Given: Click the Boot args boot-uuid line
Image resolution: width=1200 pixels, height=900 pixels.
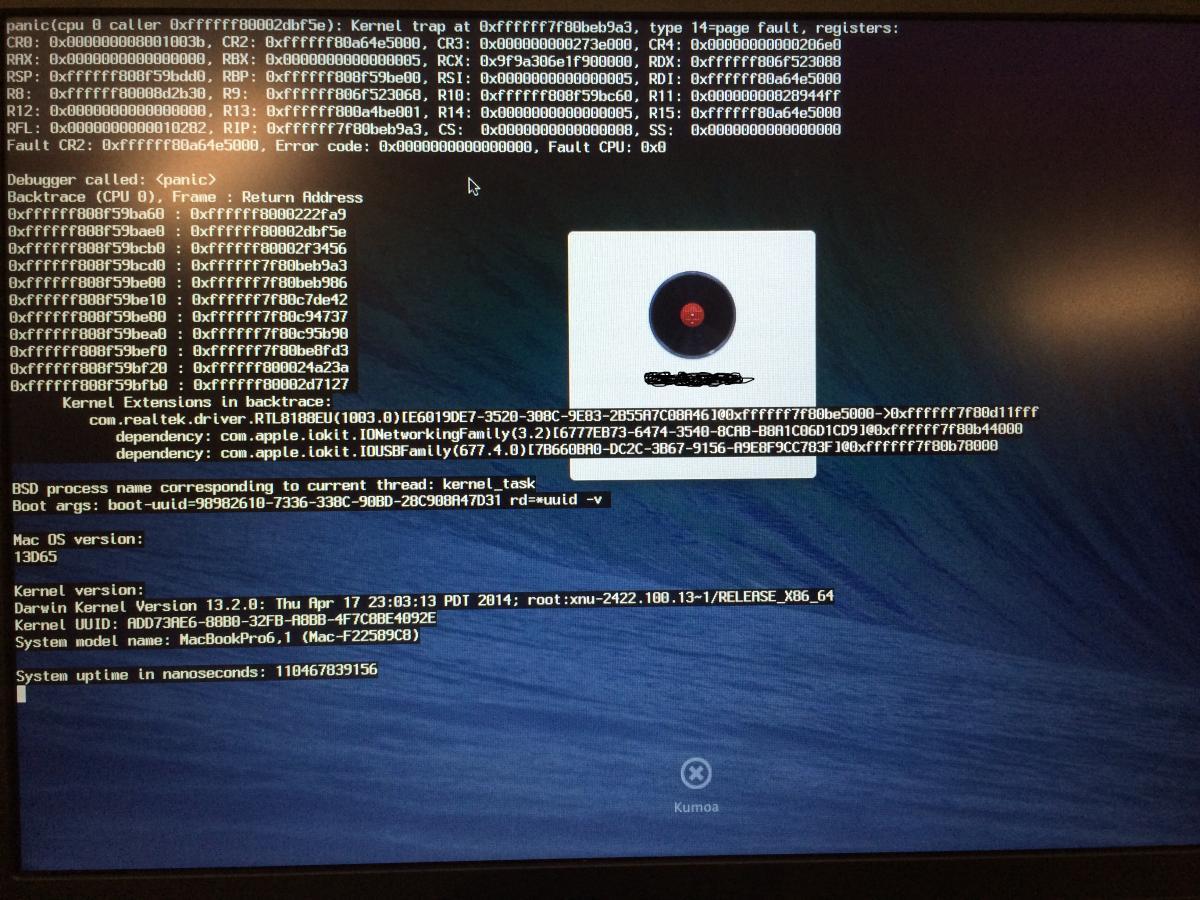Looking at the screenshot, I should (310, 501).
